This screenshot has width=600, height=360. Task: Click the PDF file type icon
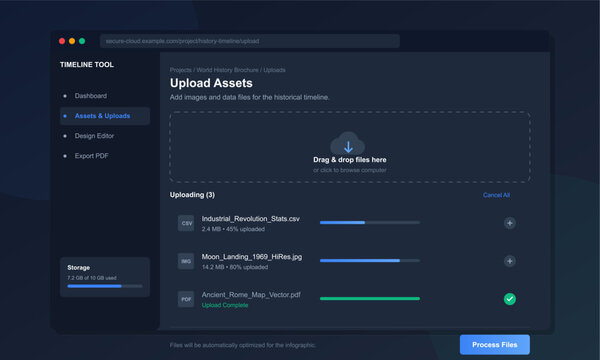(x=186, y=299)
